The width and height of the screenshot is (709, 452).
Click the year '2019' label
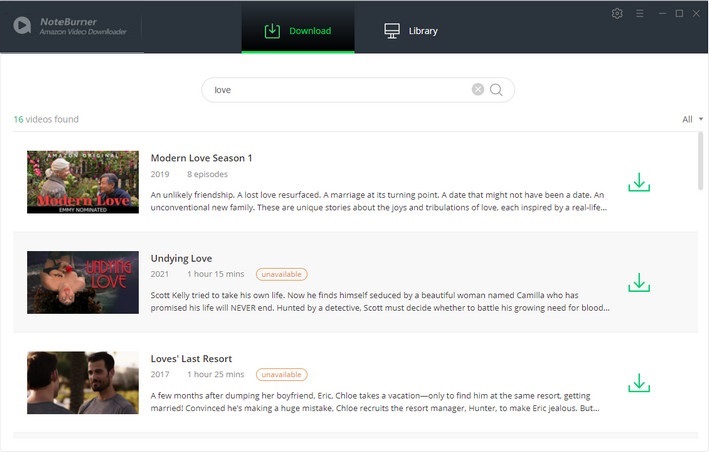click(160, 174)
